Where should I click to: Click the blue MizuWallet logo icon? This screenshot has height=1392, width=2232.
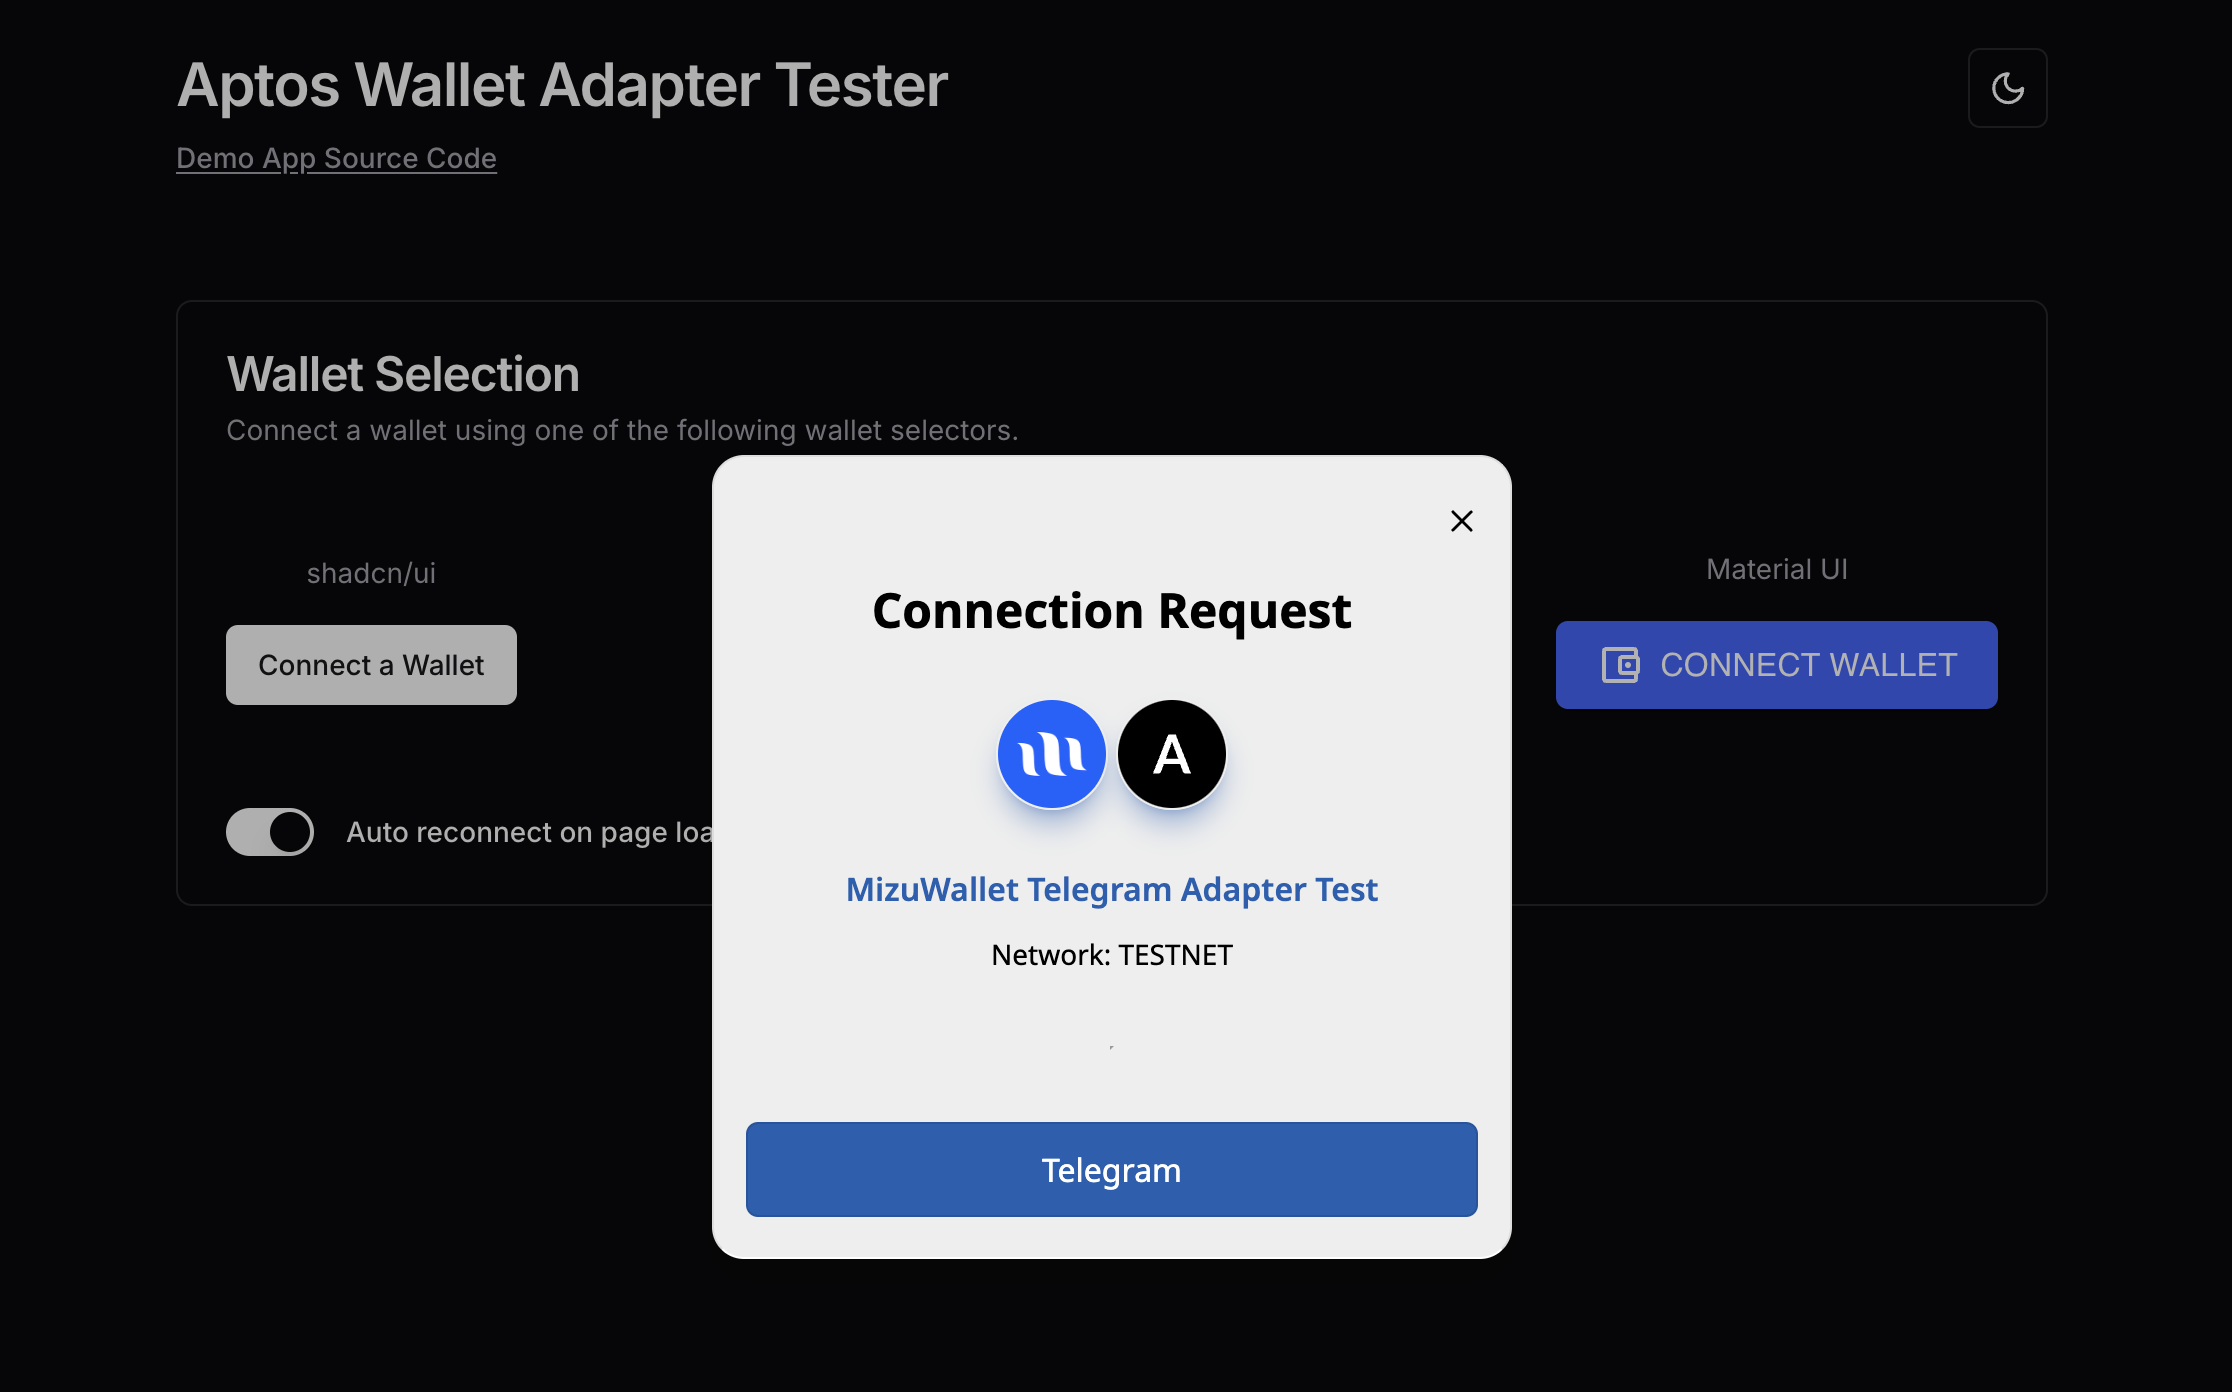1051,754
